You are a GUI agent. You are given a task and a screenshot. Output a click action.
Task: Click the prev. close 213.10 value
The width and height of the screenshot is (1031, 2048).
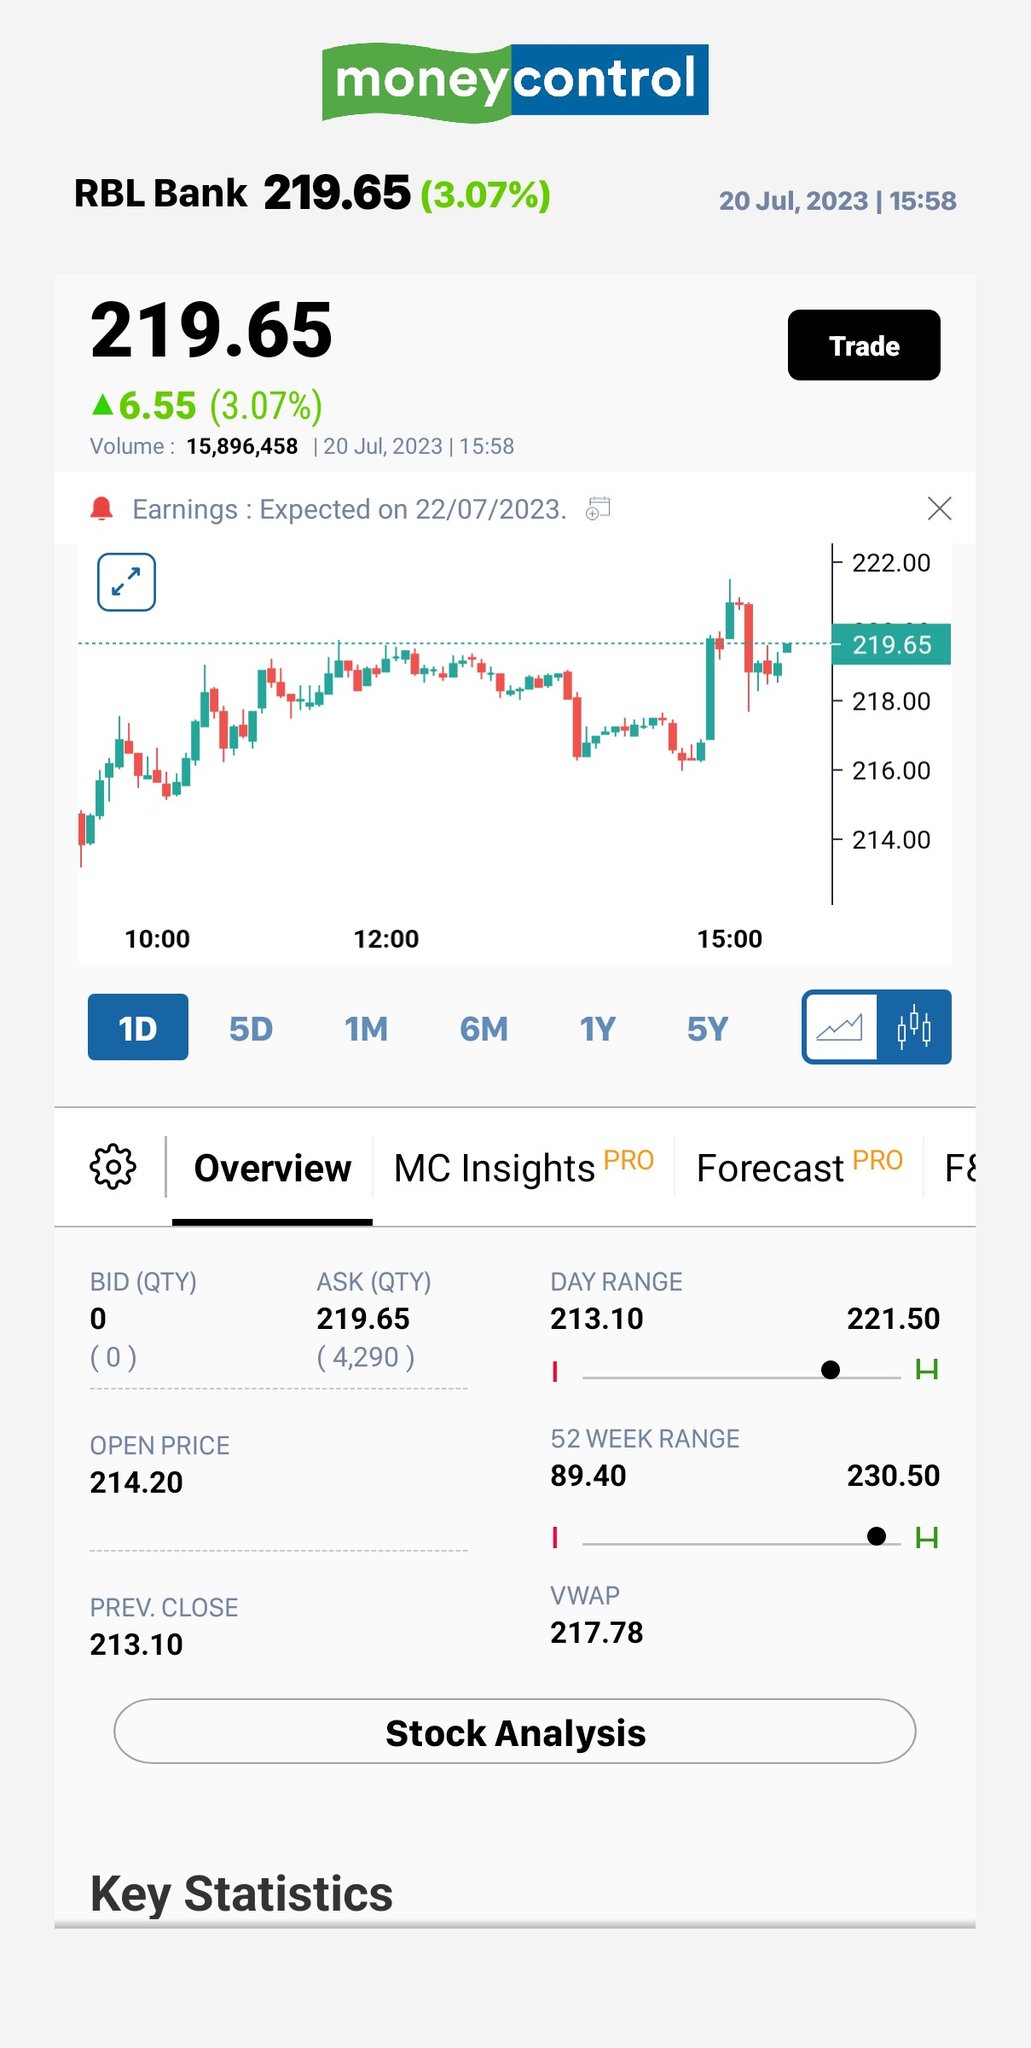click(x=136, y=1644)
